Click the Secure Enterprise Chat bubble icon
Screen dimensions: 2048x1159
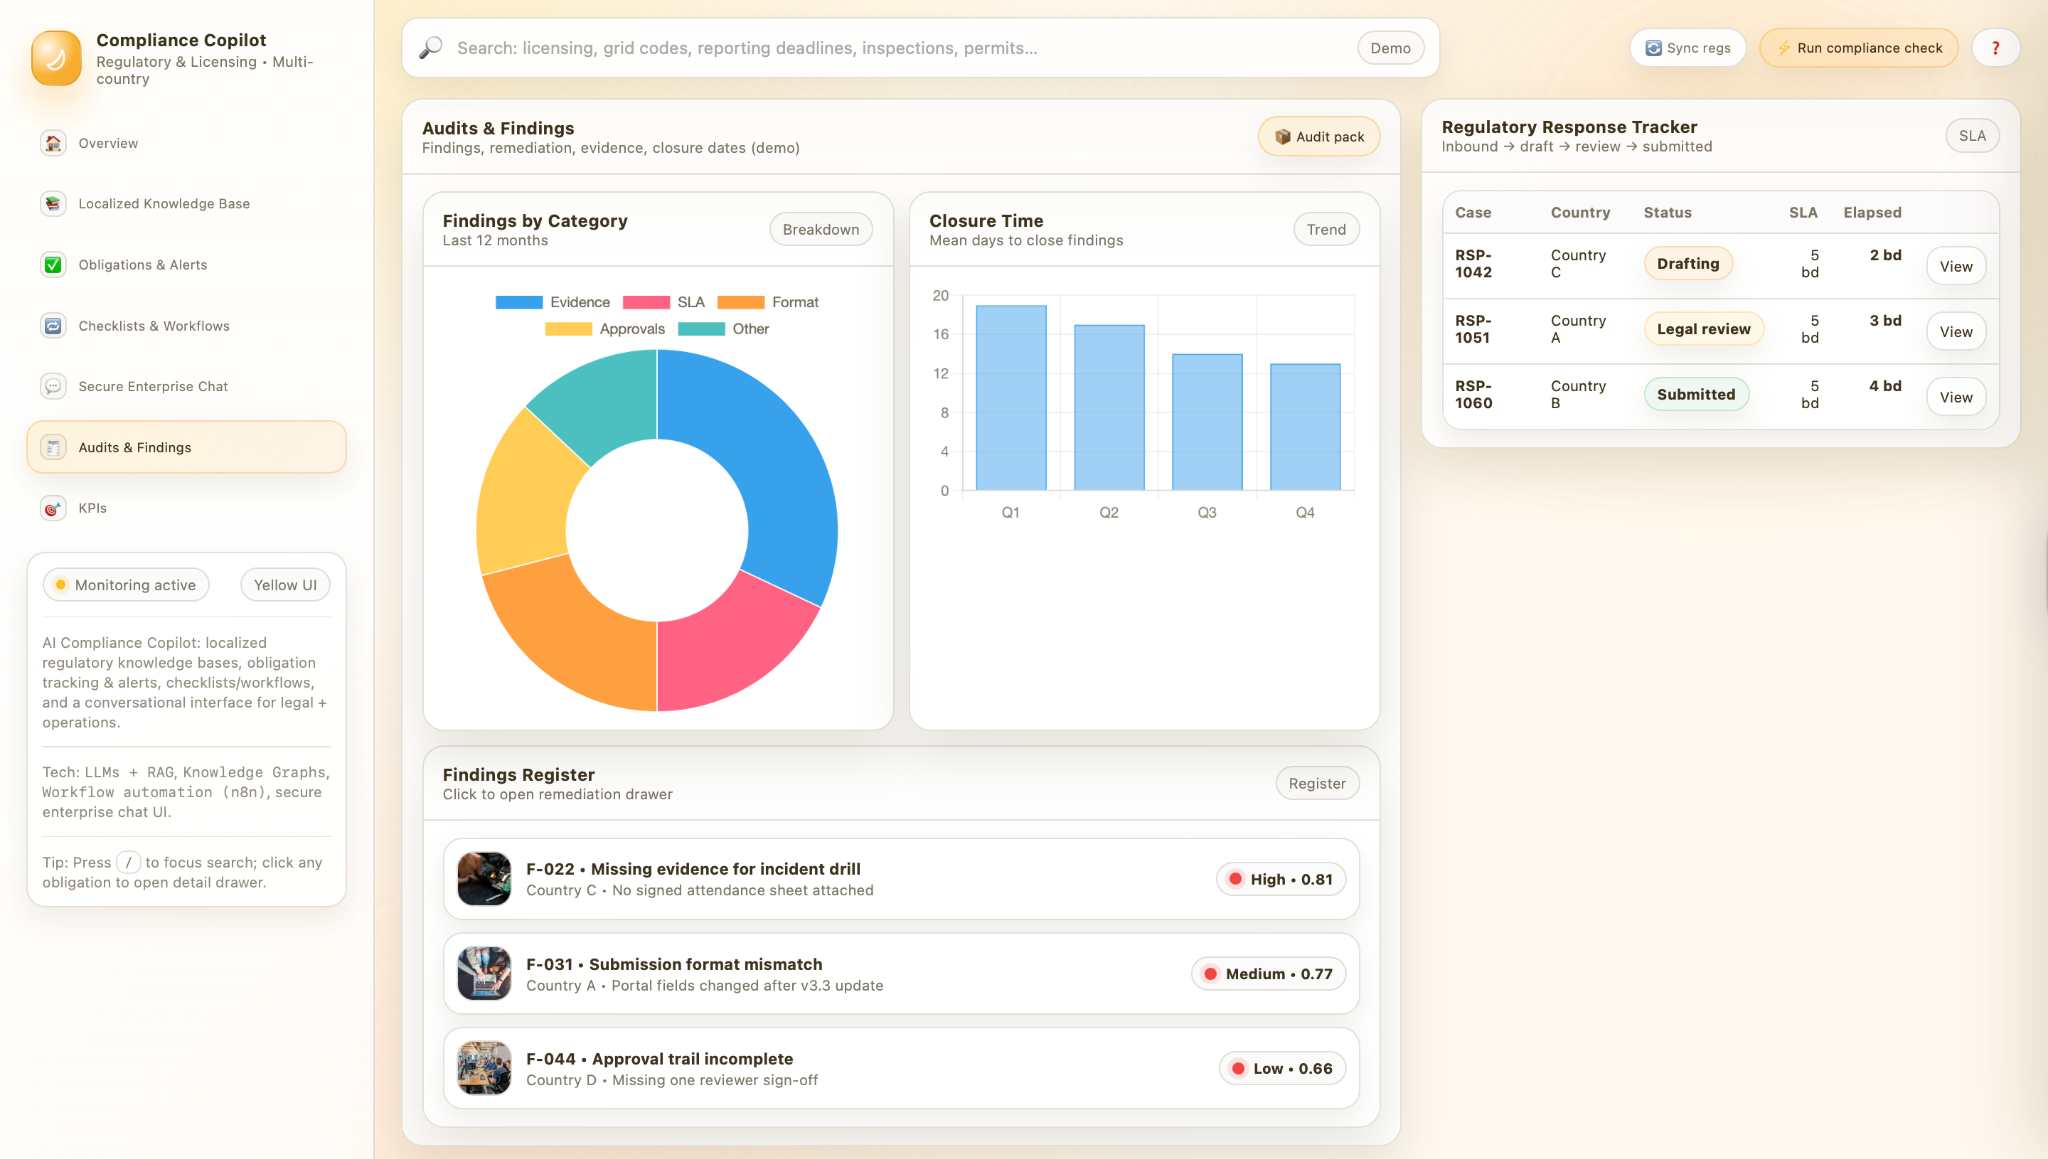point(53,386)
